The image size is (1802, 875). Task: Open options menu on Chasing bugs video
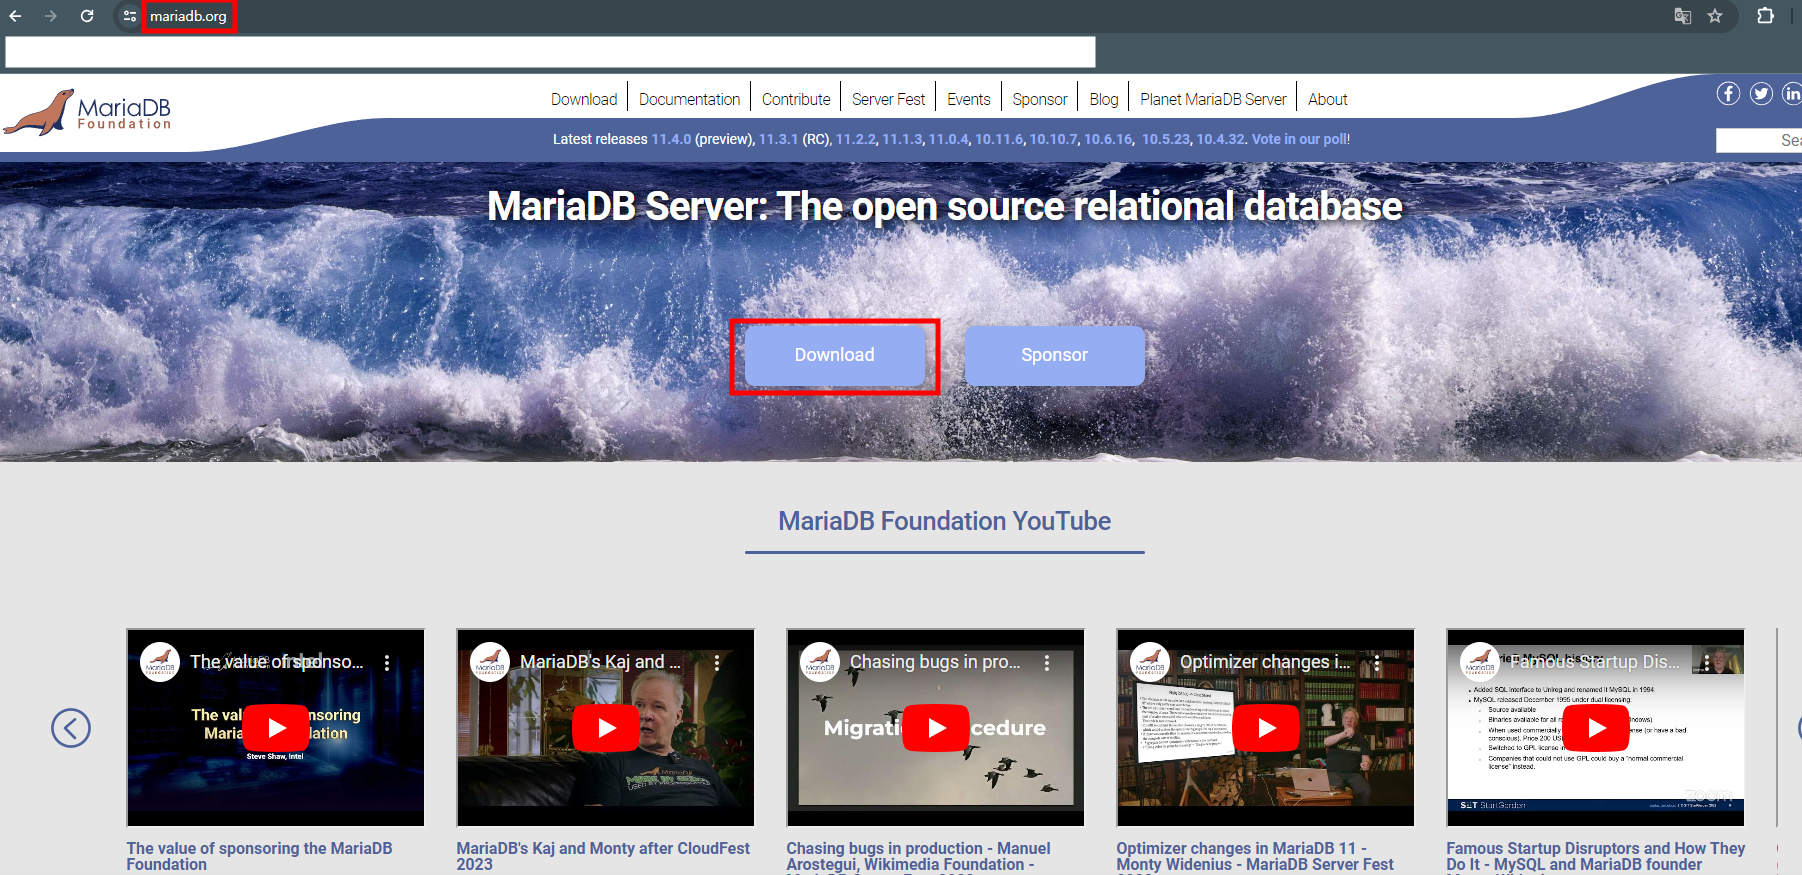point(1047,662)
